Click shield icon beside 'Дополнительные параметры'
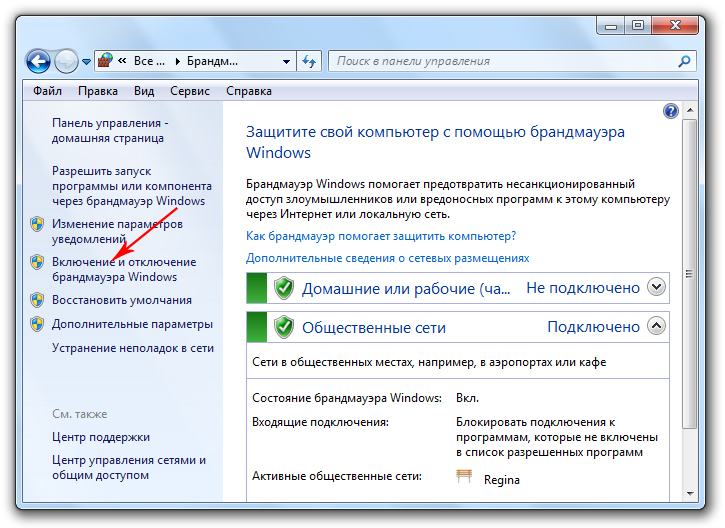Image resolution: width=725 pixels, height=528 pixels. [37, 324]
